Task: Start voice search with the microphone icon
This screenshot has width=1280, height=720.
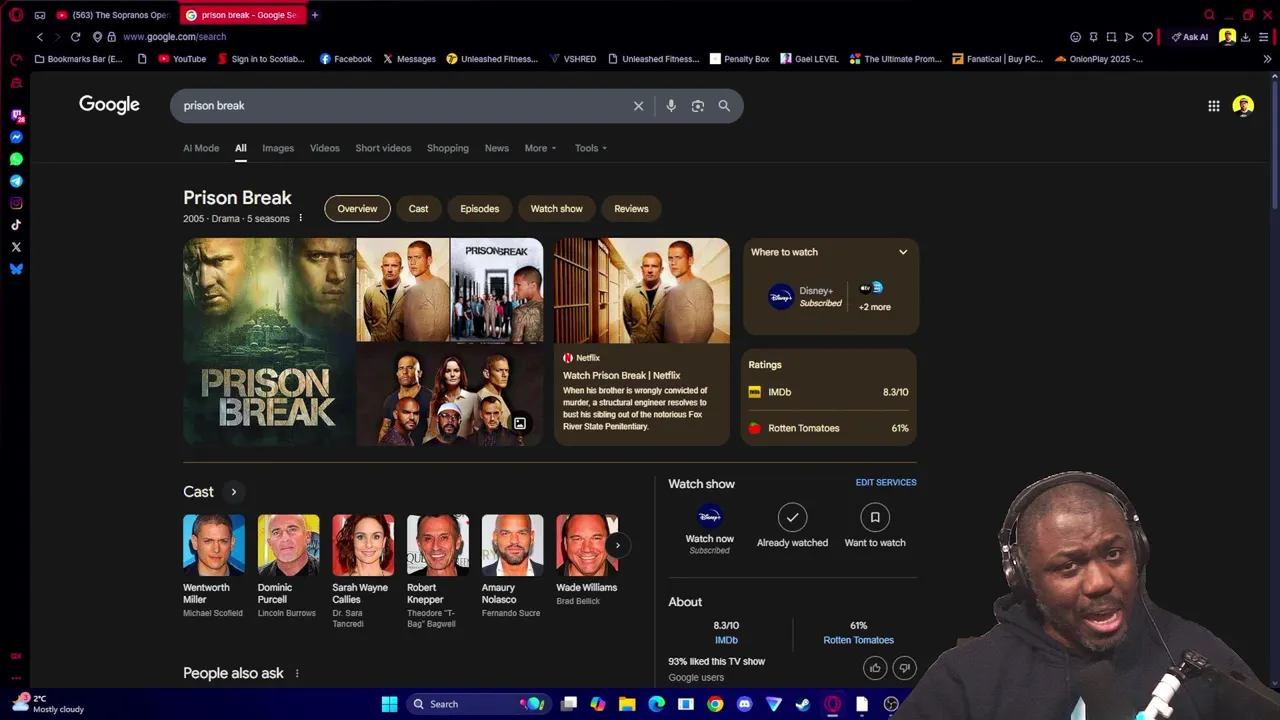Action: click(671, 106)
